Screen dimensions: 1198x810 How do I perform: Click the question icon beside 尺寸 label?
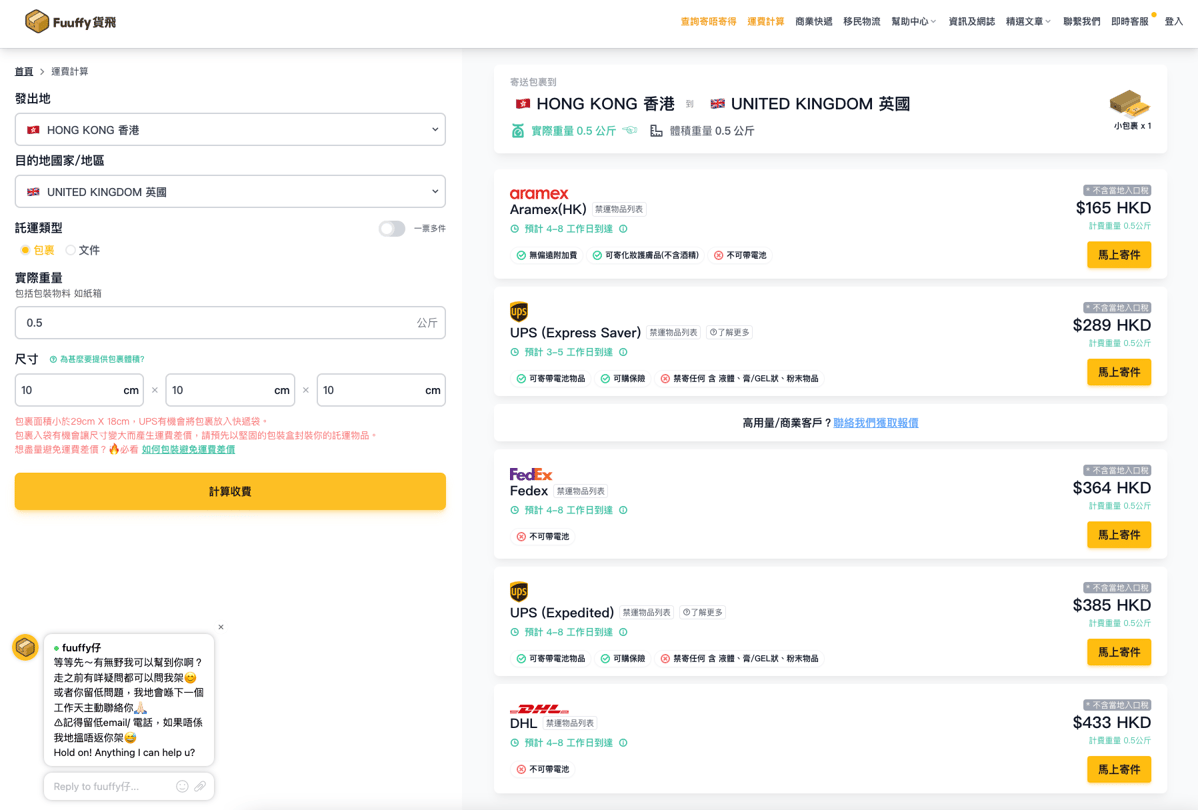coord(53,359)
